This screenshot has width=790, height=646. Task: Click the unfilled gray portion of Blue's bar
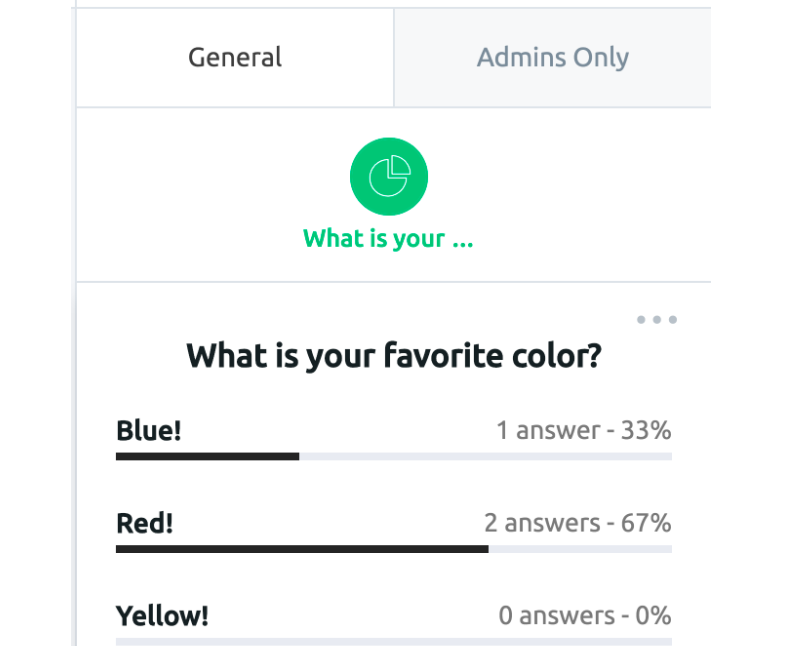pos(486,457)
